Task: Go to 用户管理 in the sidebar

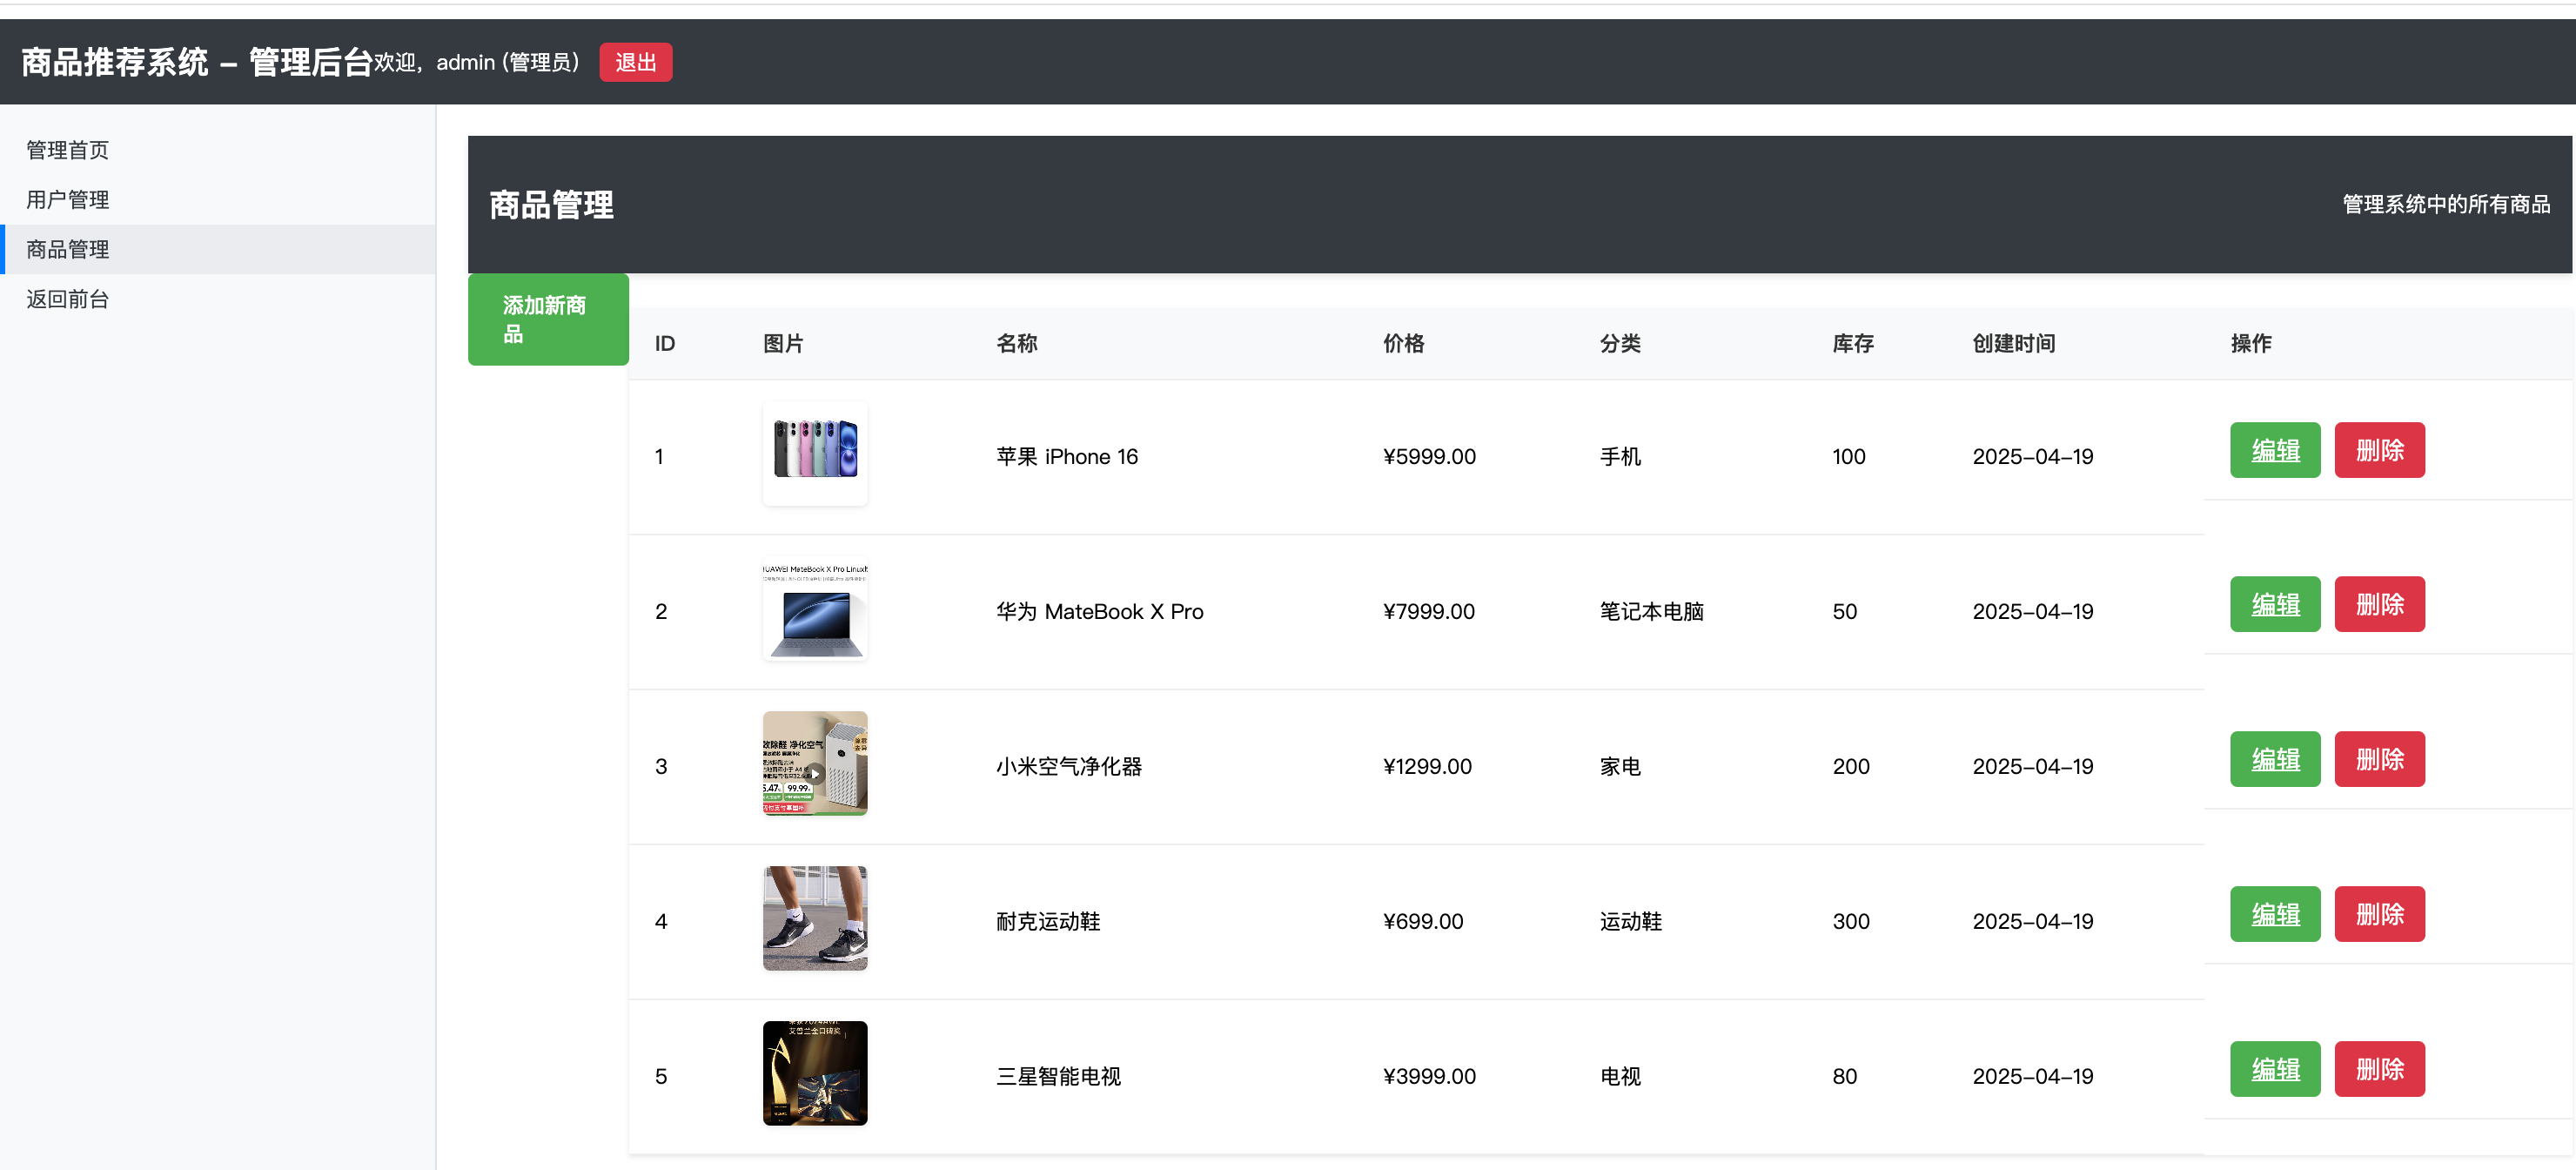Action: [67, 200]
